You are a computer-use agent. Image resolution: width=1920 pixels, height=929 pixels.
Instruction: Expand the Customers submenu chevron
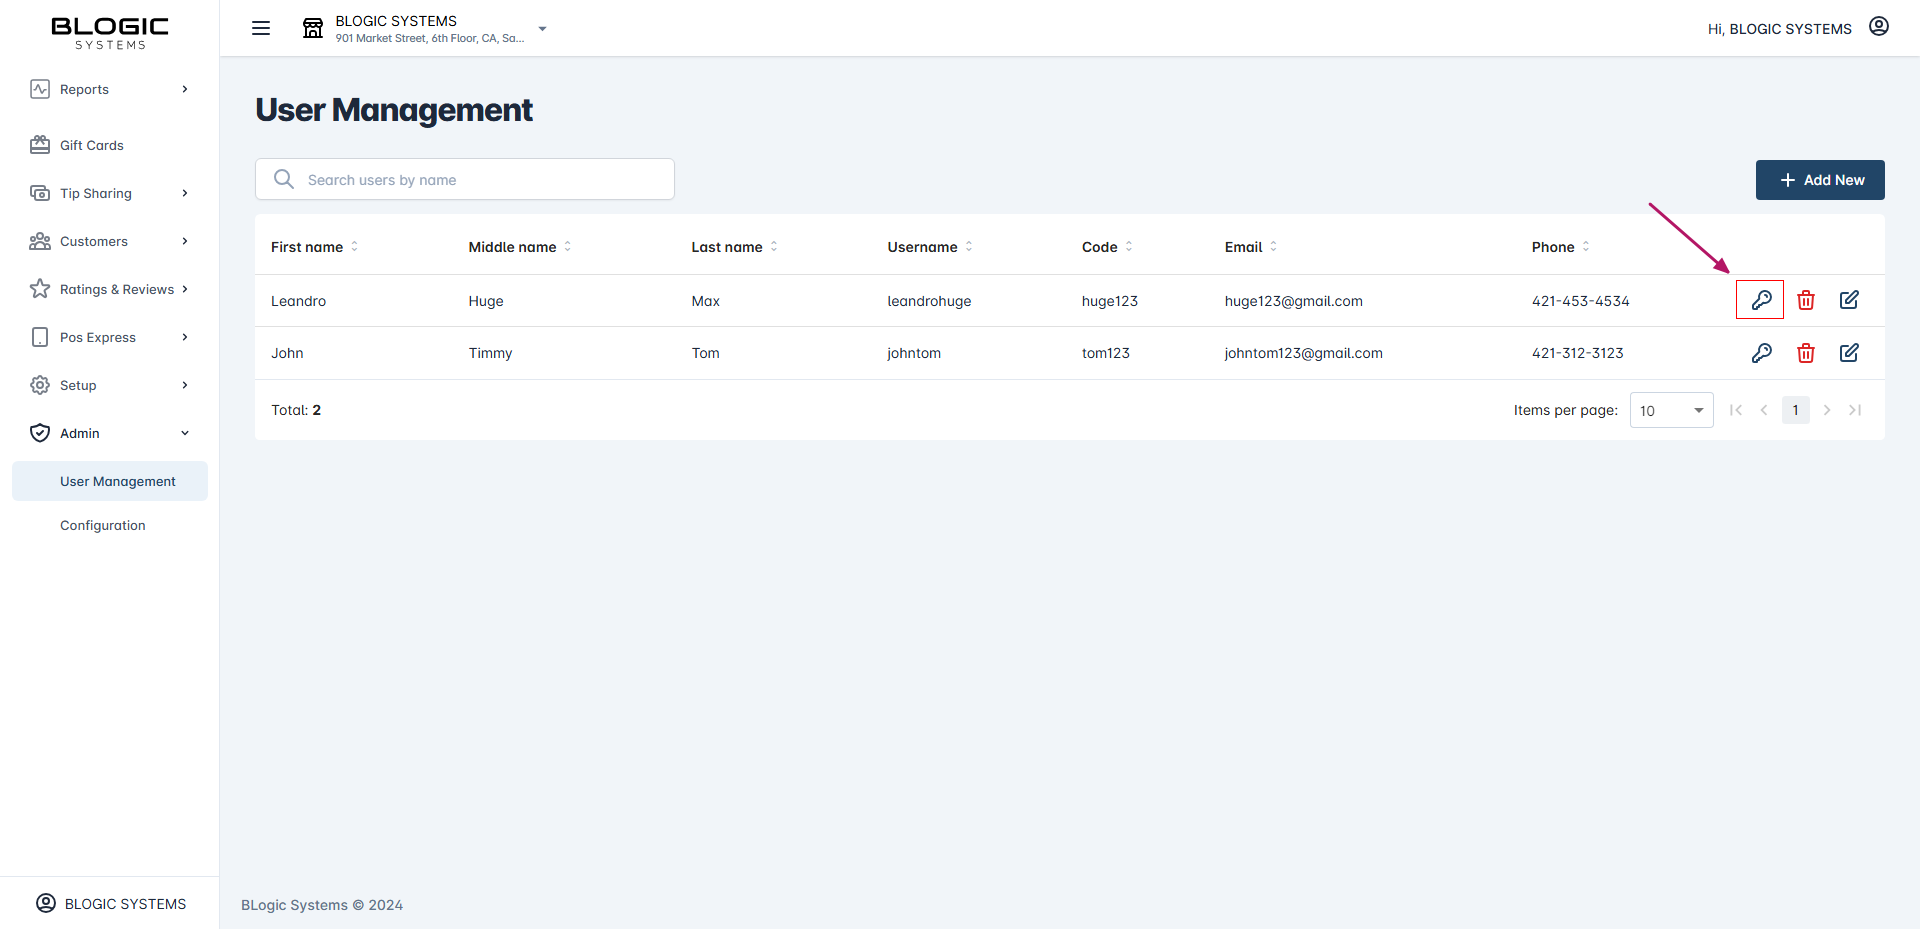[185, 241]
